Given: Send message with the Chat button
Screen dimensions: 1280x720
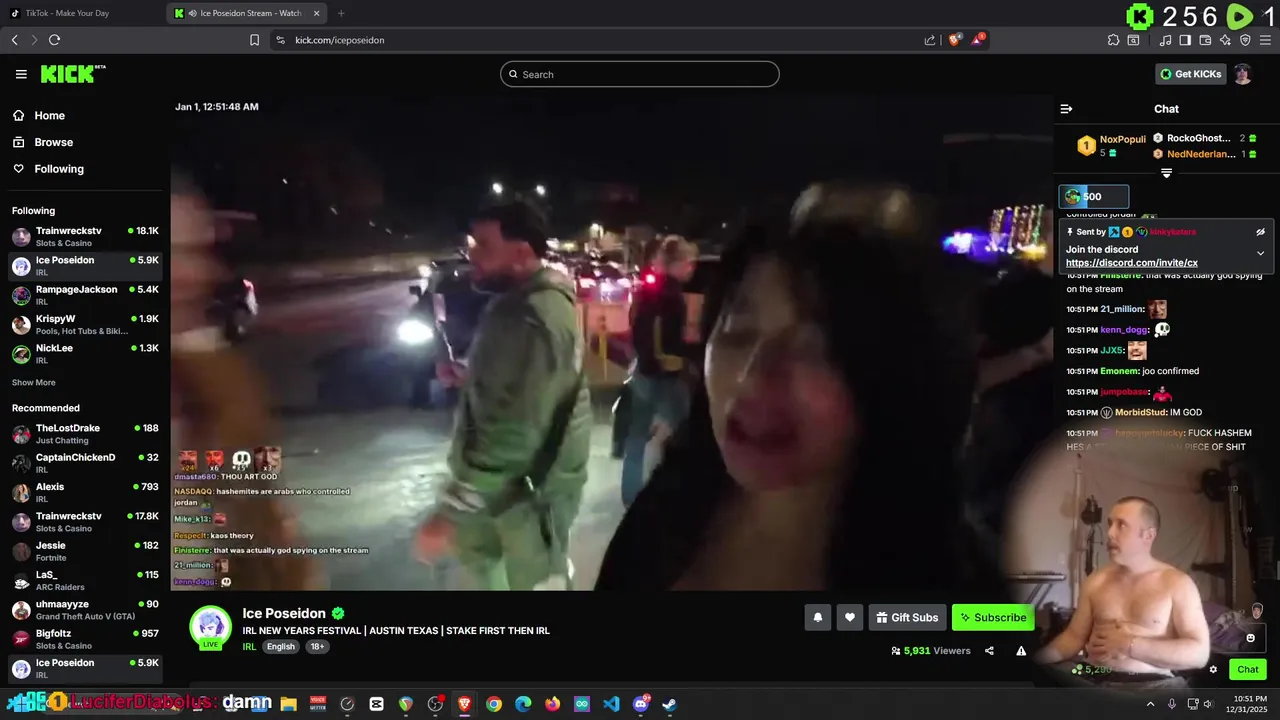Looking at the screenshot, I should (1248, 670).
